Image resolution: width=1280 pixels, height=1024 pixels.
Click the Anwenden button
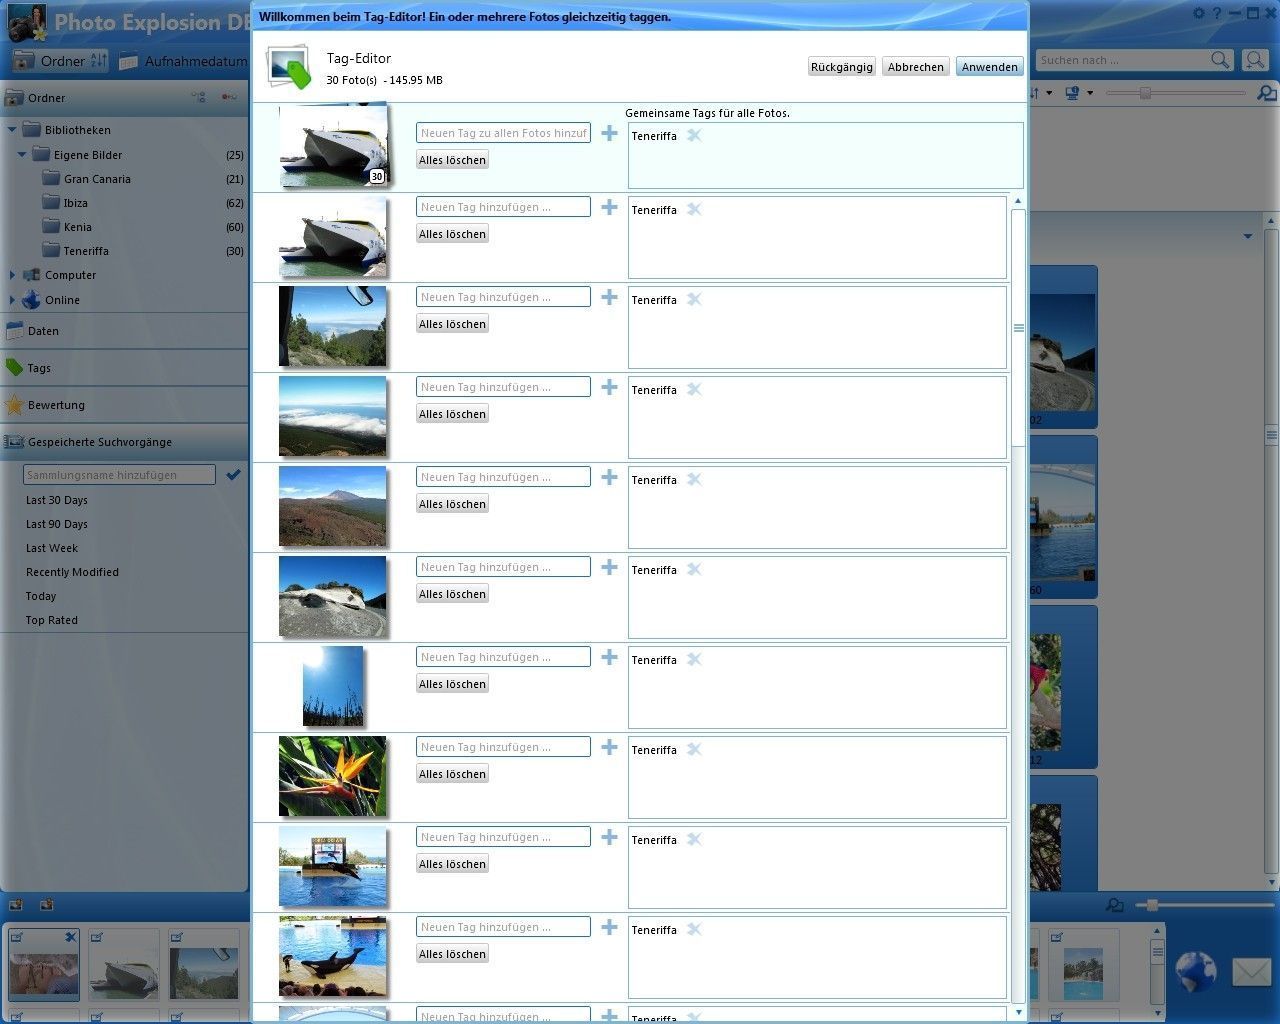point(989,67)
